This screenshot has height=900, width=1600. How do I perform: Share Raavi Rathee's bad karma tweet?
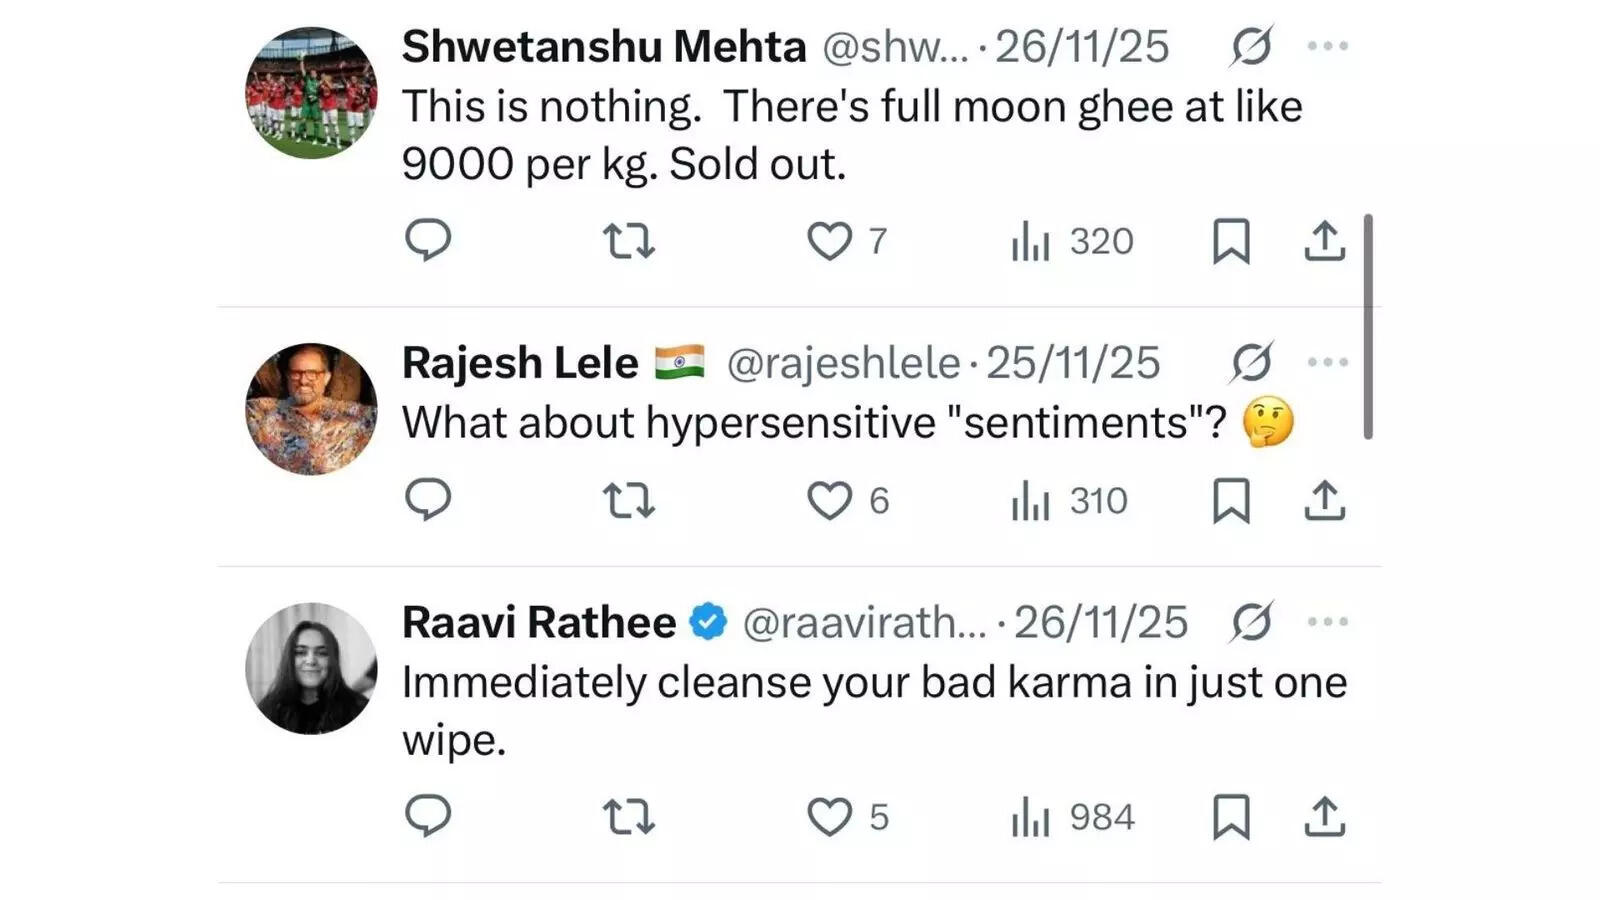coord(1324,816)
